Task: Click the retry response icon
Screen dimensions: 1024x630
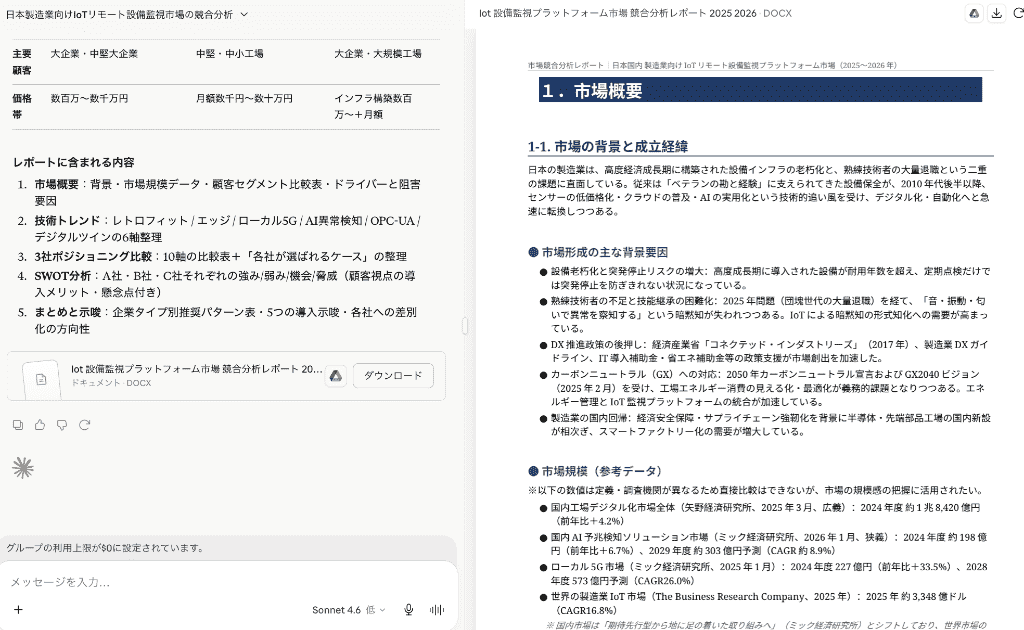Action: 84,425
